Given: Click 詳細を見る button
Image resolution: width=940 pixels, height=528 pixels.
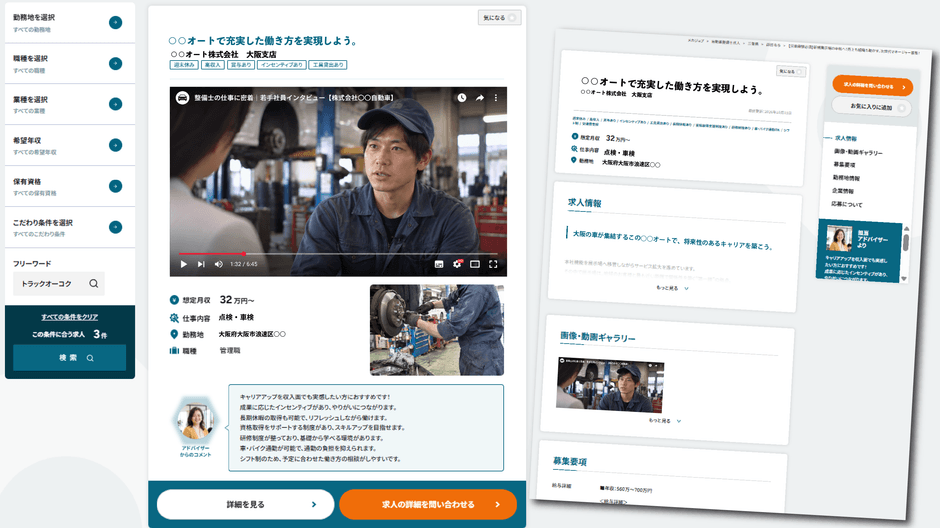Looking at the screenshot, I should (x=245, y=505).
